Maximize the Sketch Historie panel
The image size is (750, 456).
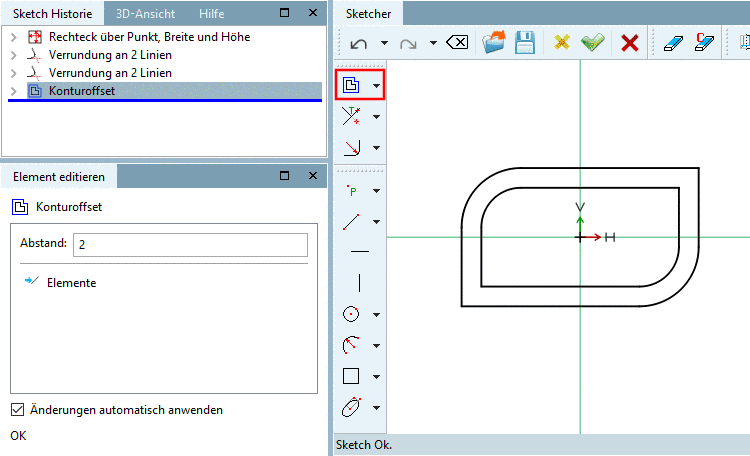pos(284,12)
